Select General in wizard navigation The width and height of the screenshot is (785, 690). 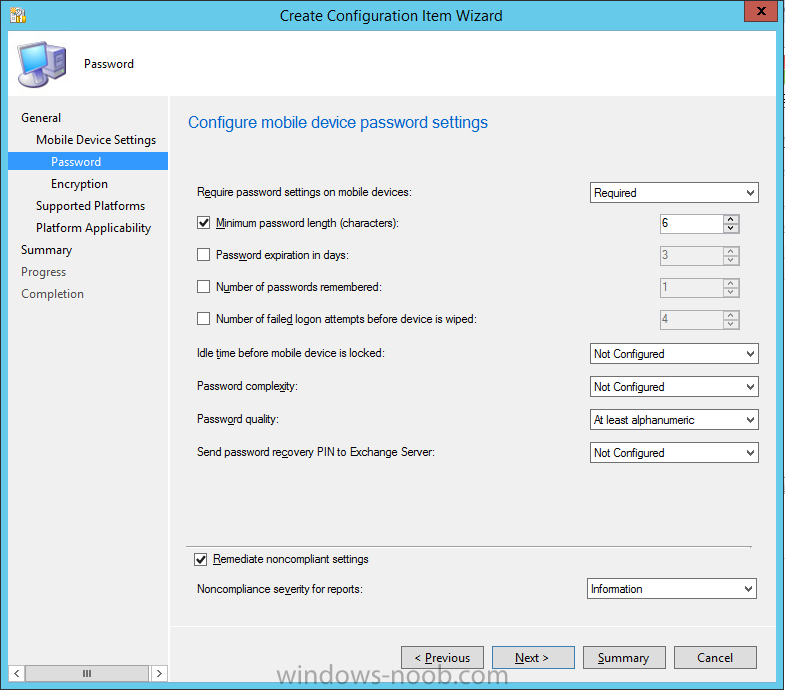(x=41, y=118)
